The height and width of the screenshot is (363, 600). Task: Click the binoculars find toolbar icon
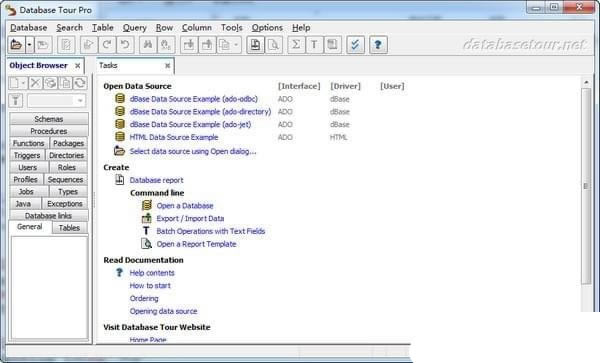coord(148,45)
